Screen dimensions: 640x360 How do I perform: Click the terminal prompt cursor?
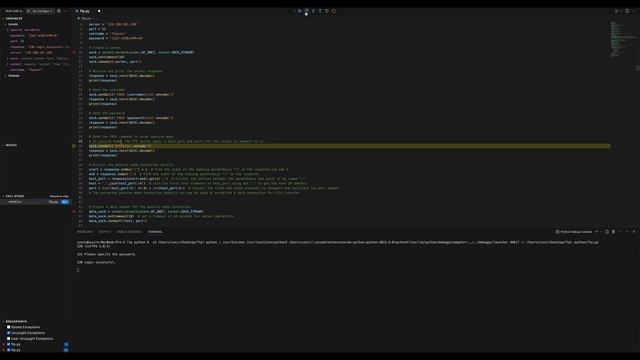tap(78, 270)
